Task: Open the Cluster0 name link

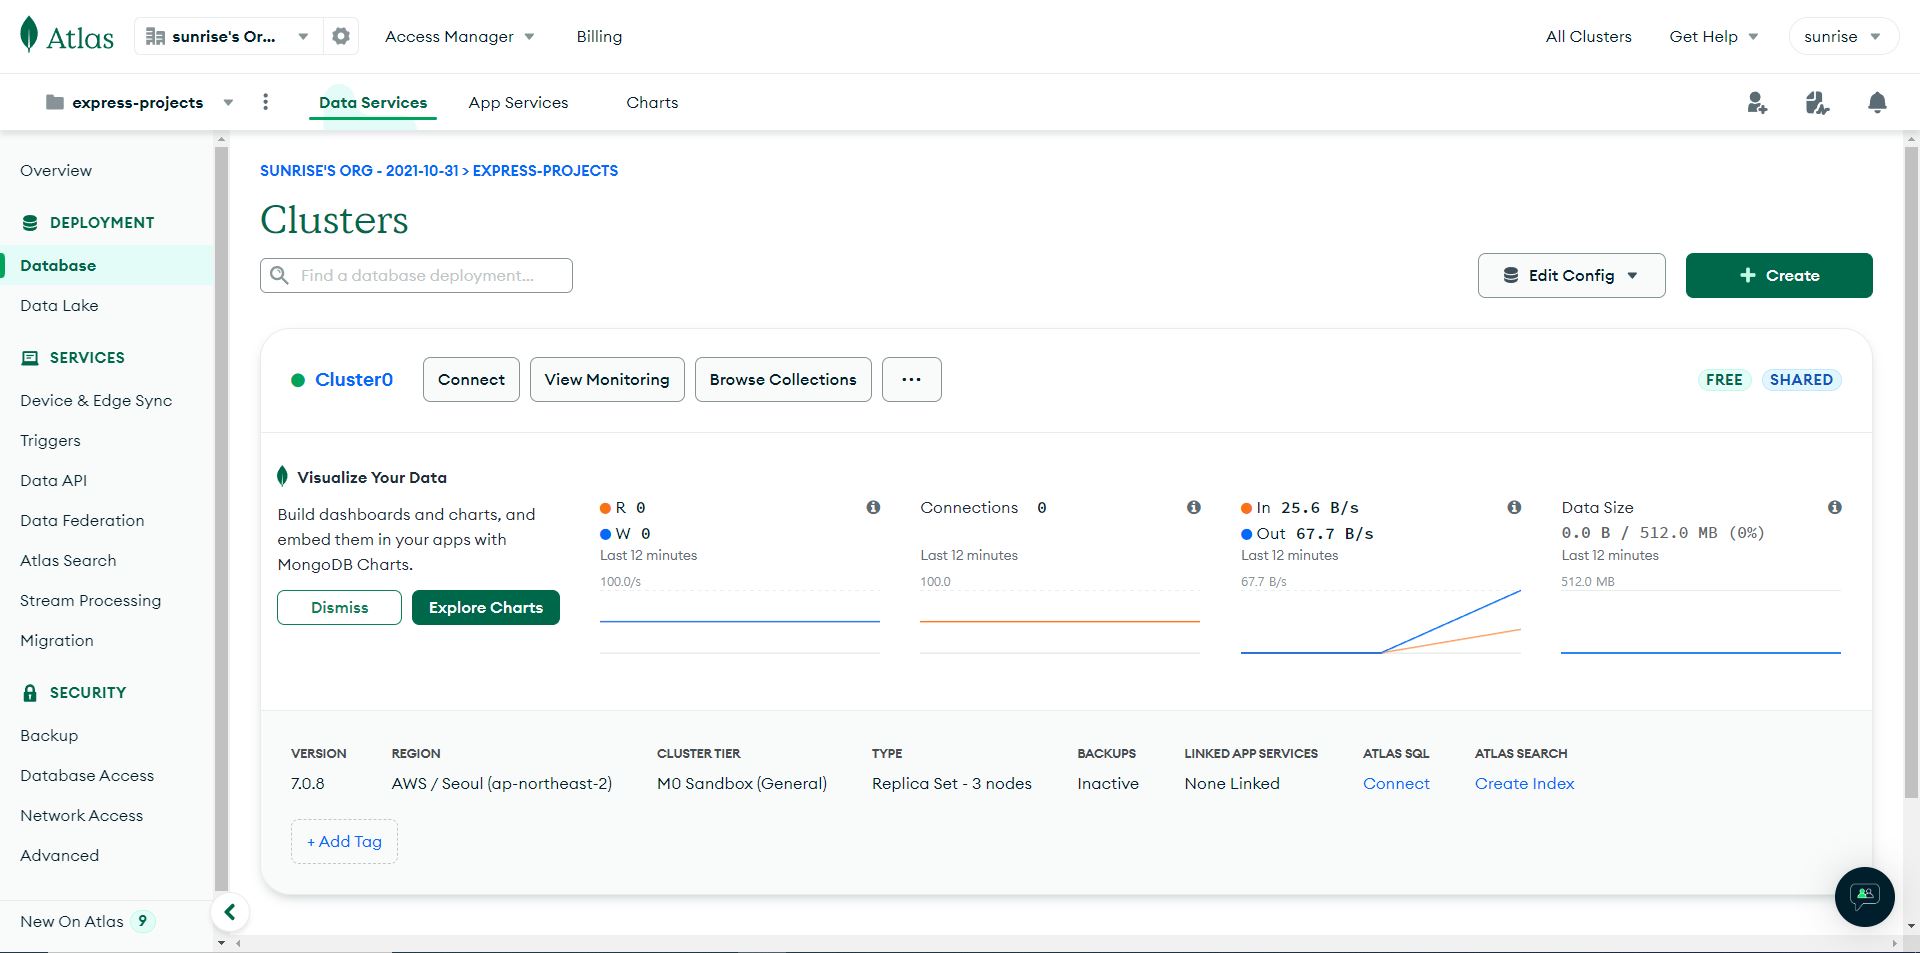Action: (x=354, y=379)
